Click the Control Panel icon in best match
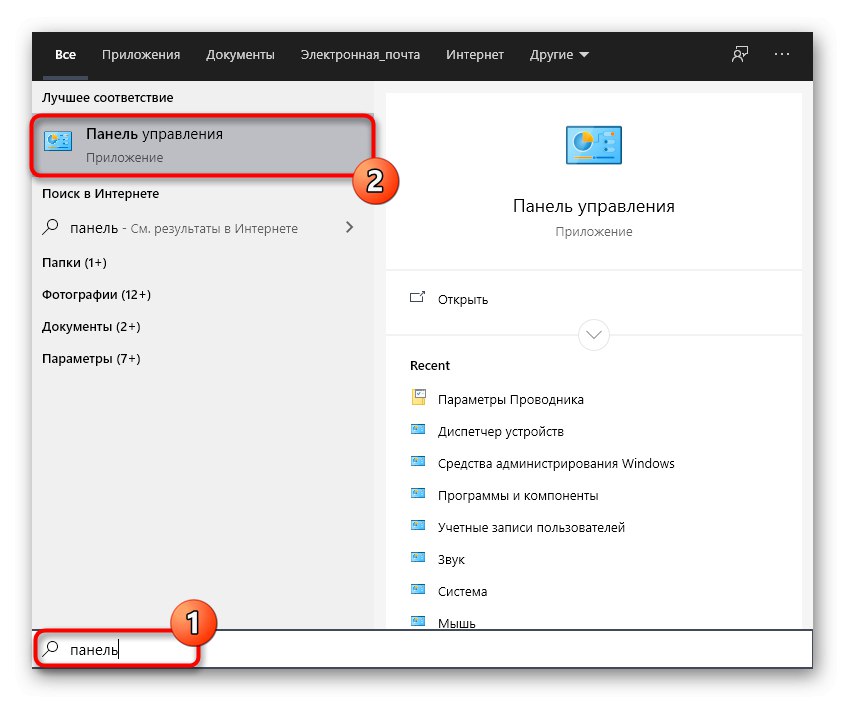This screenshot has width=845, height=701. (x=58, y=144)
